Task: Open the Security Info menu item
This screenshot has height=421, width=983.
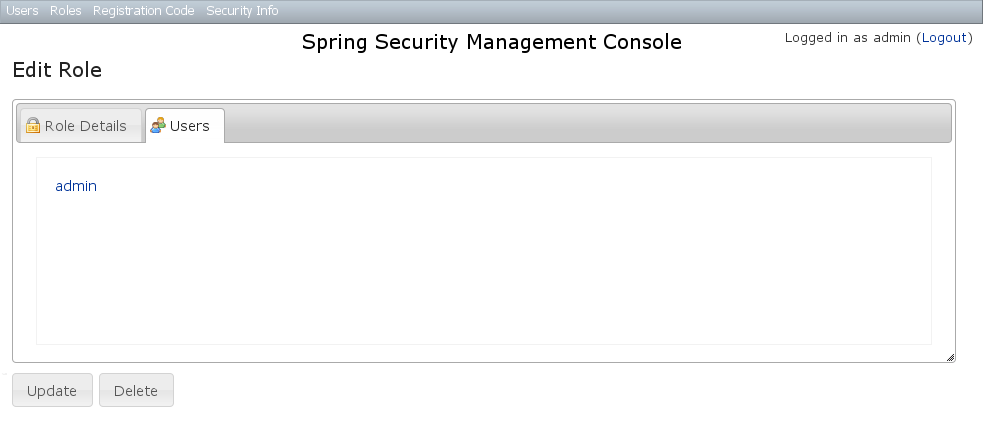Action: [x=242, y=11]
